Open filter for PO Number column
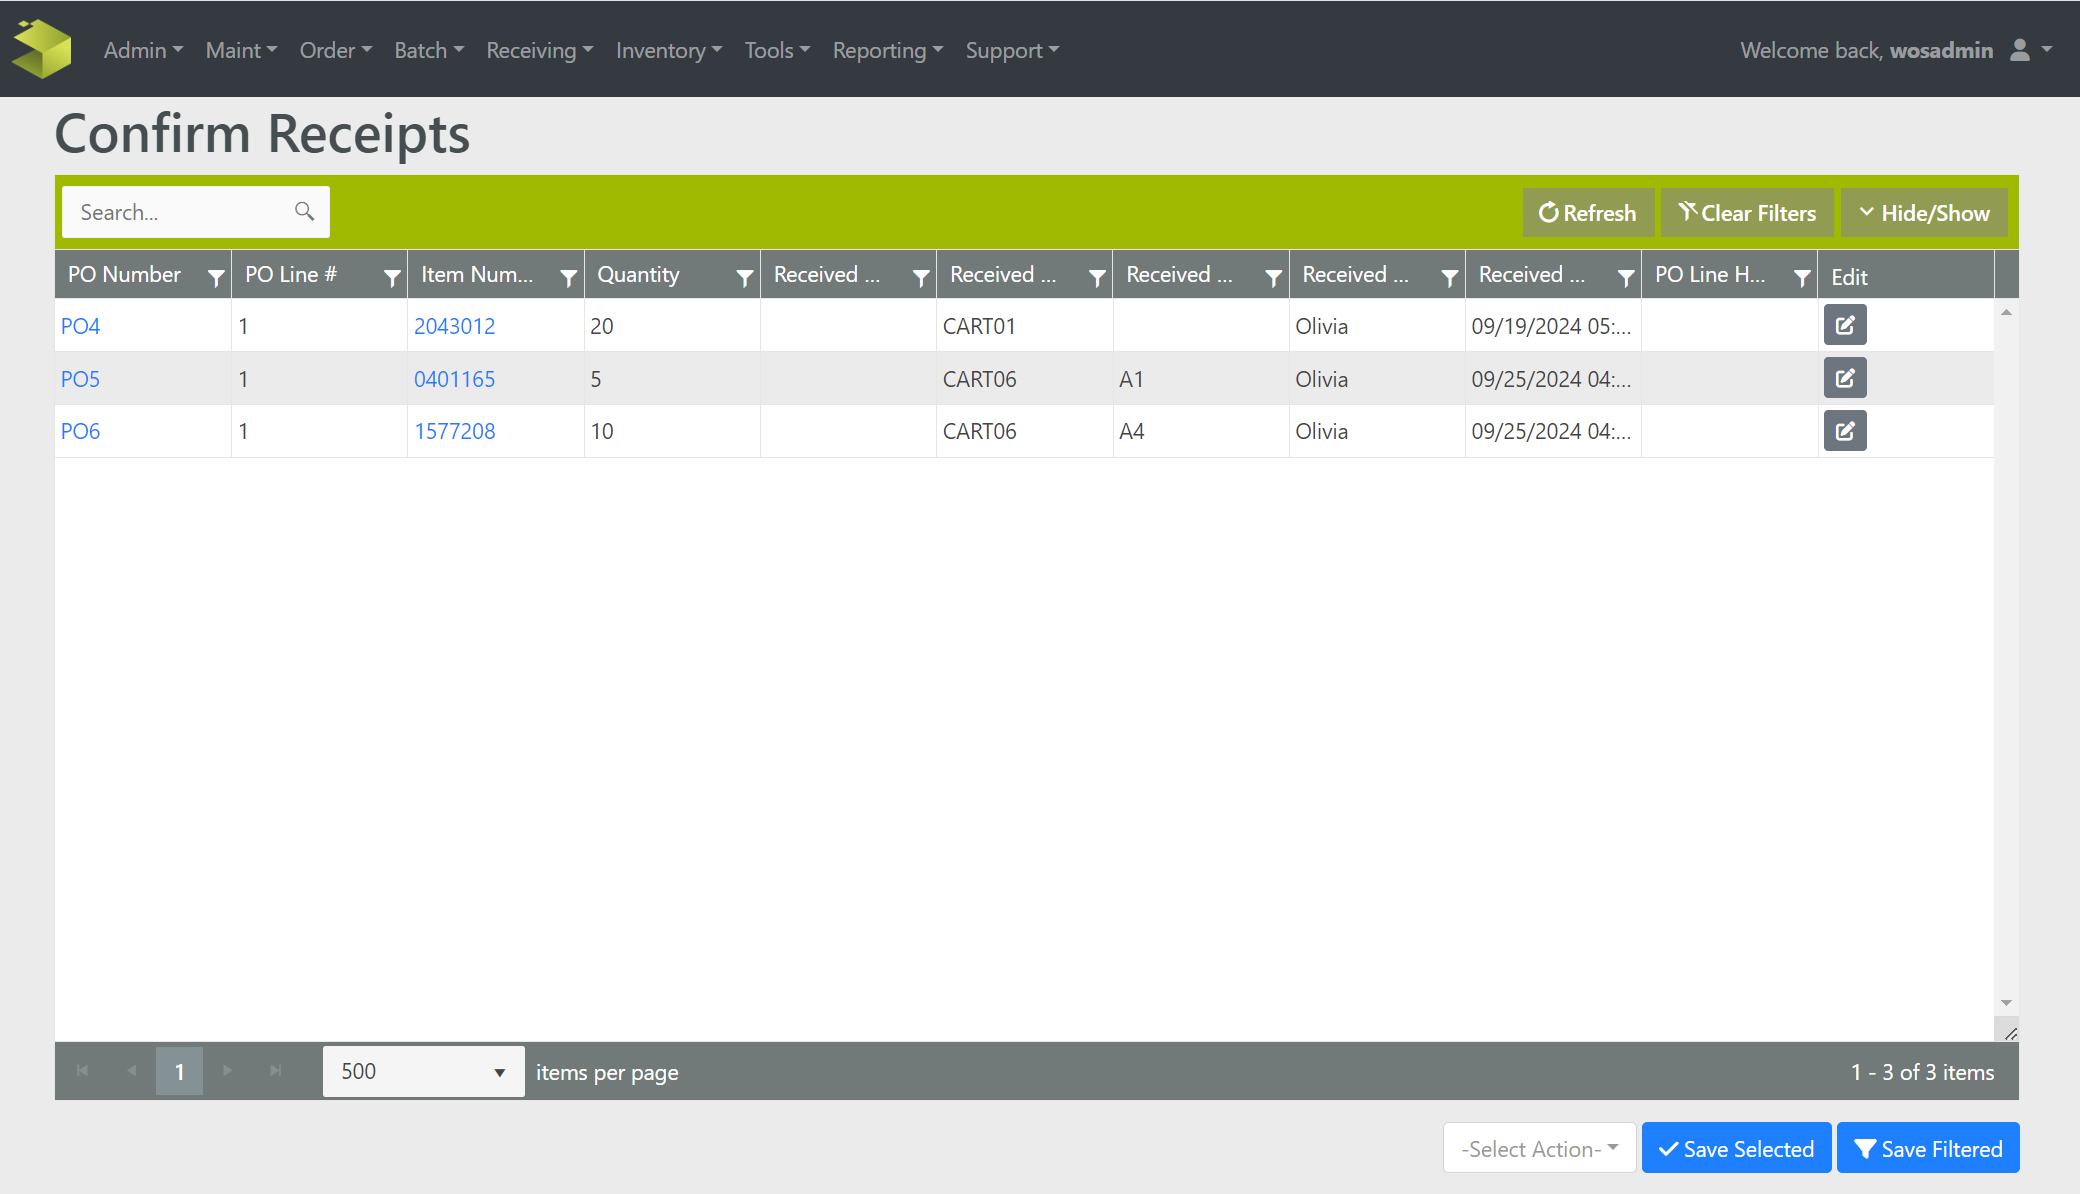This screenshot has width=2080, height=1194. pyautogui.click(x=215, y=278)
